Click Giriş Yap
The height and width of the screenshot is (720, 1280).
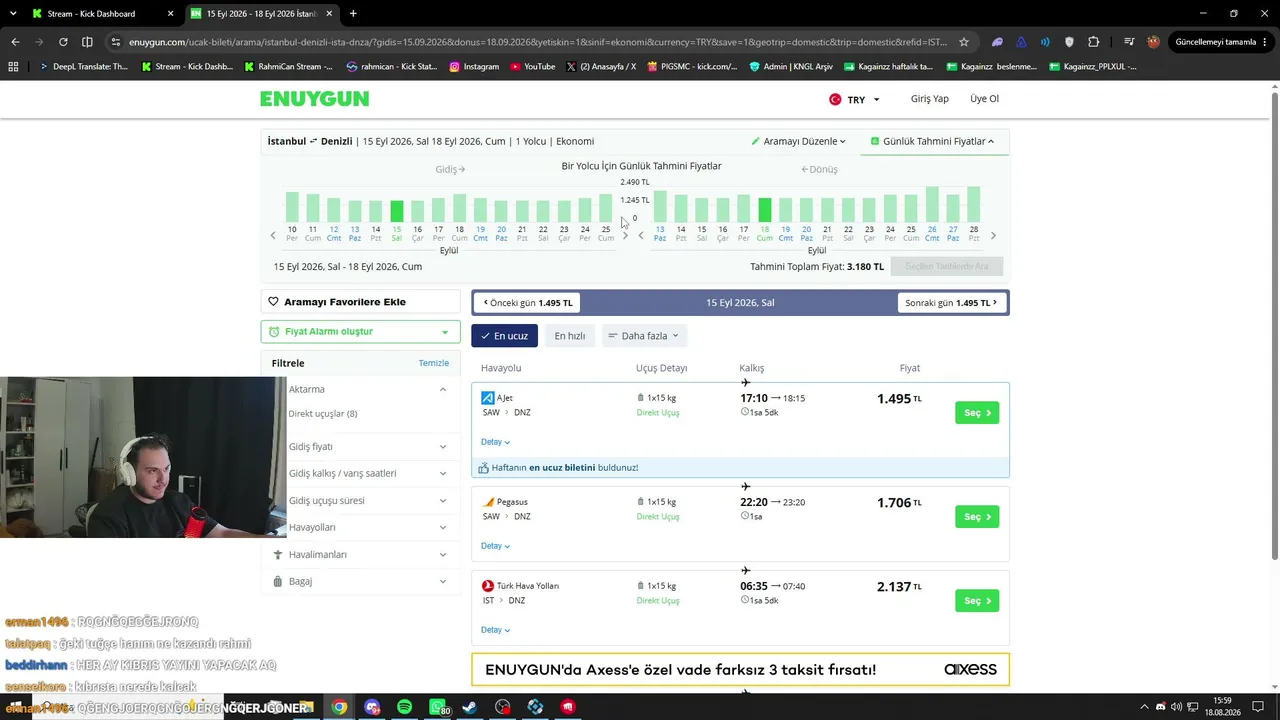point(929,99)
